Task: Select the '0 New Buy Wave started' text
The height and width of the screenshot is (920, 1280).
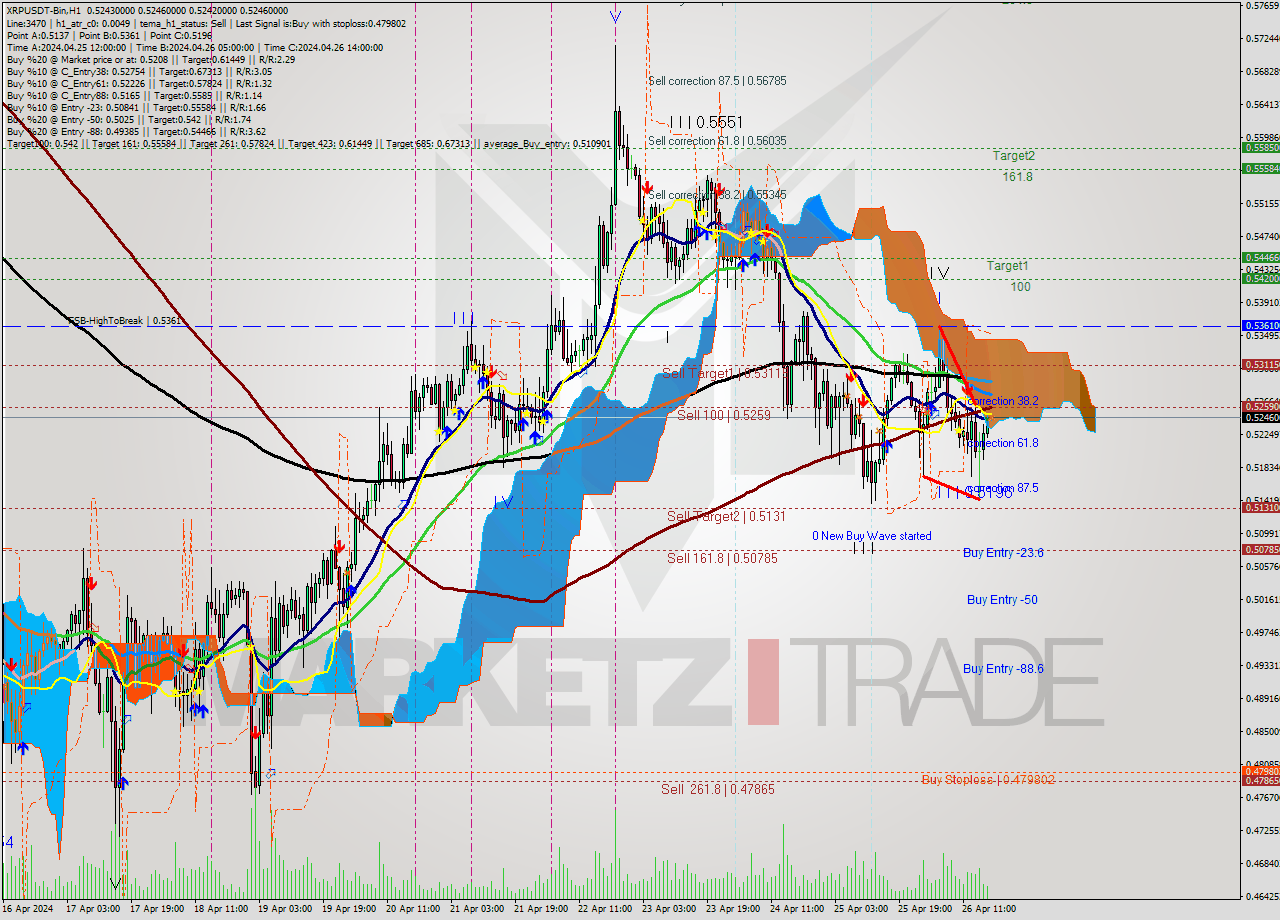Action: point(872,536)
